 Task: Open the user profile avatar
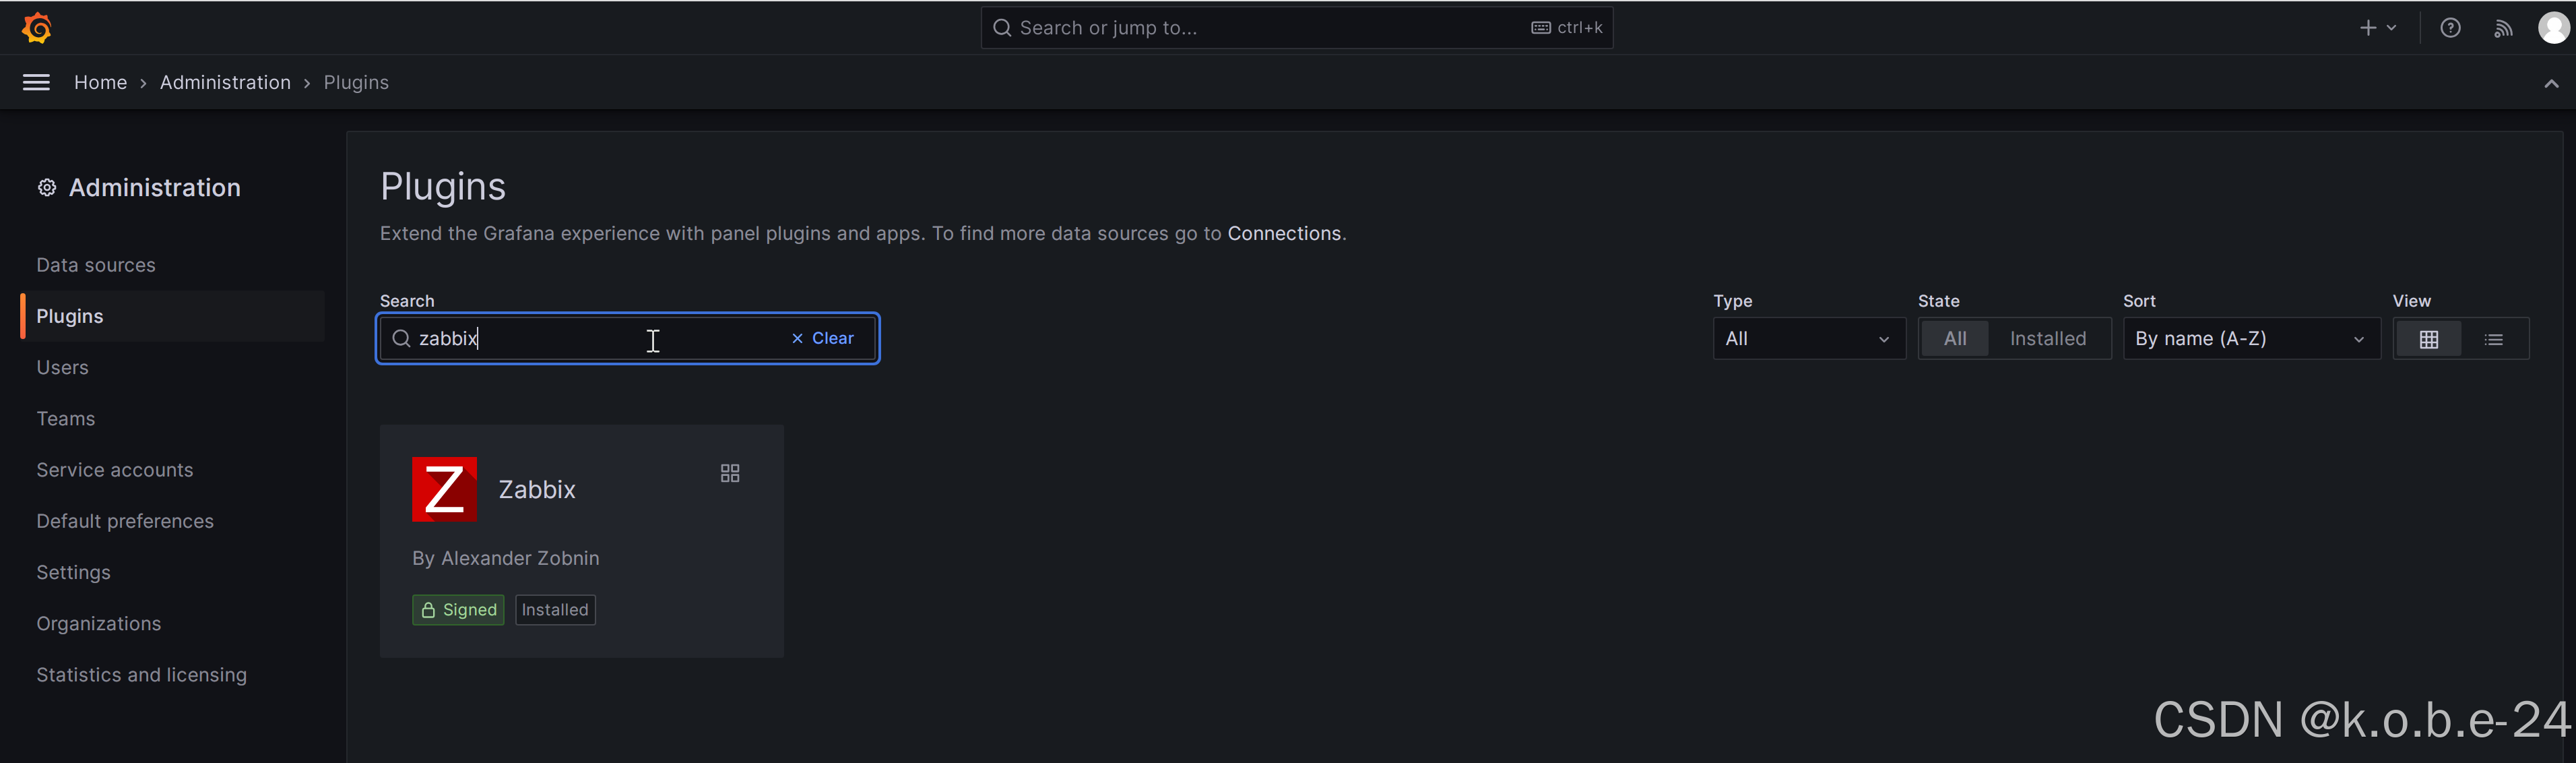click(x=2554, y=28)
